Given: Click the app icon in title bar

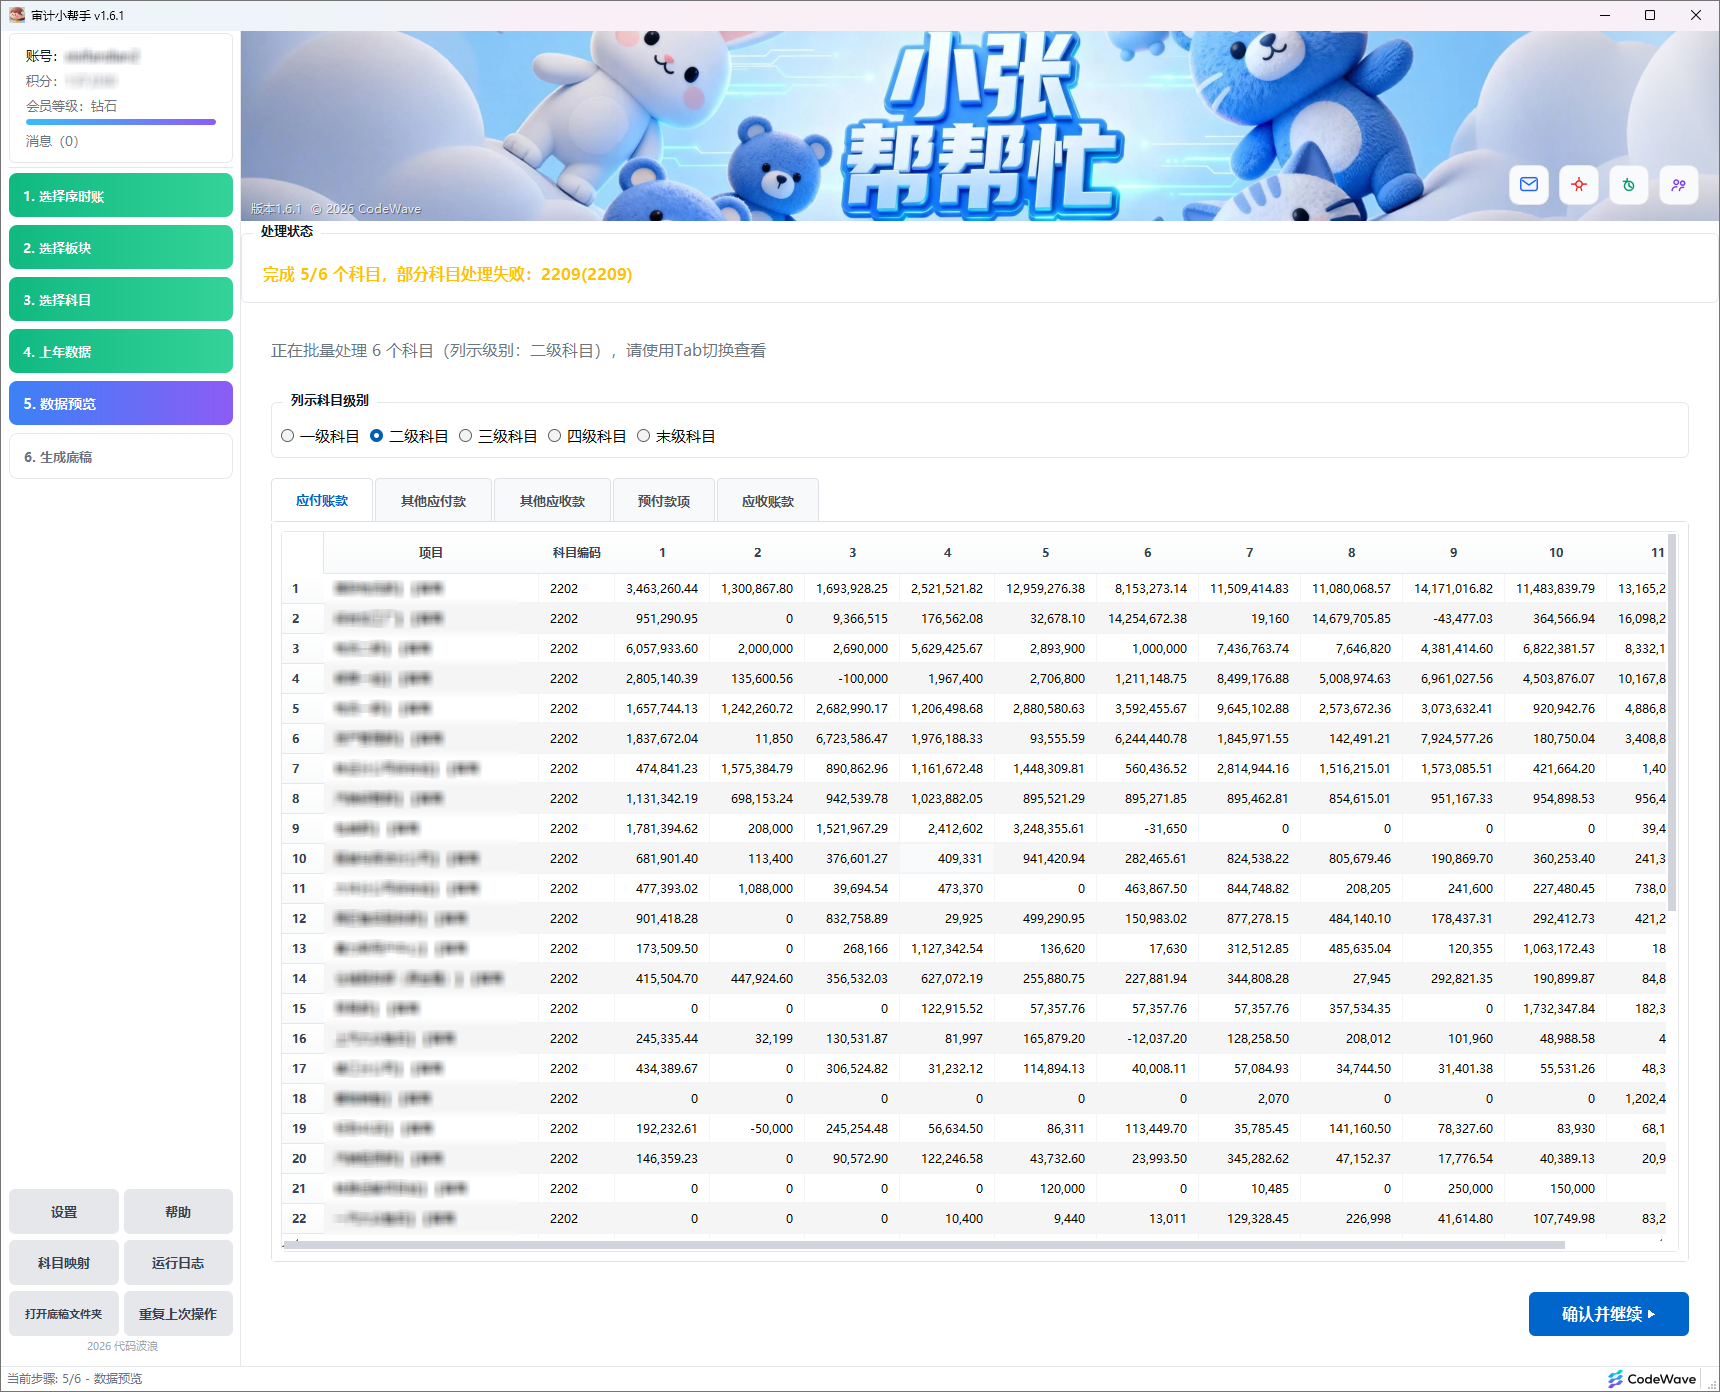Looking at the screenshot, I should [x=16, y=15].
